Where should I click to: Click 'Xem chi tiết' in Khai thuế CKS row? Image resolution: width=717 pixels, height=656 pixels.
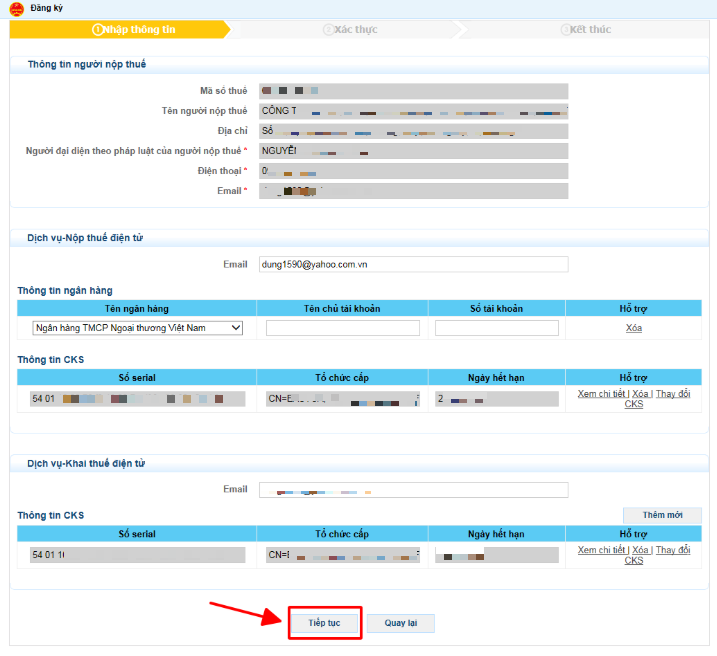point(601,550)
